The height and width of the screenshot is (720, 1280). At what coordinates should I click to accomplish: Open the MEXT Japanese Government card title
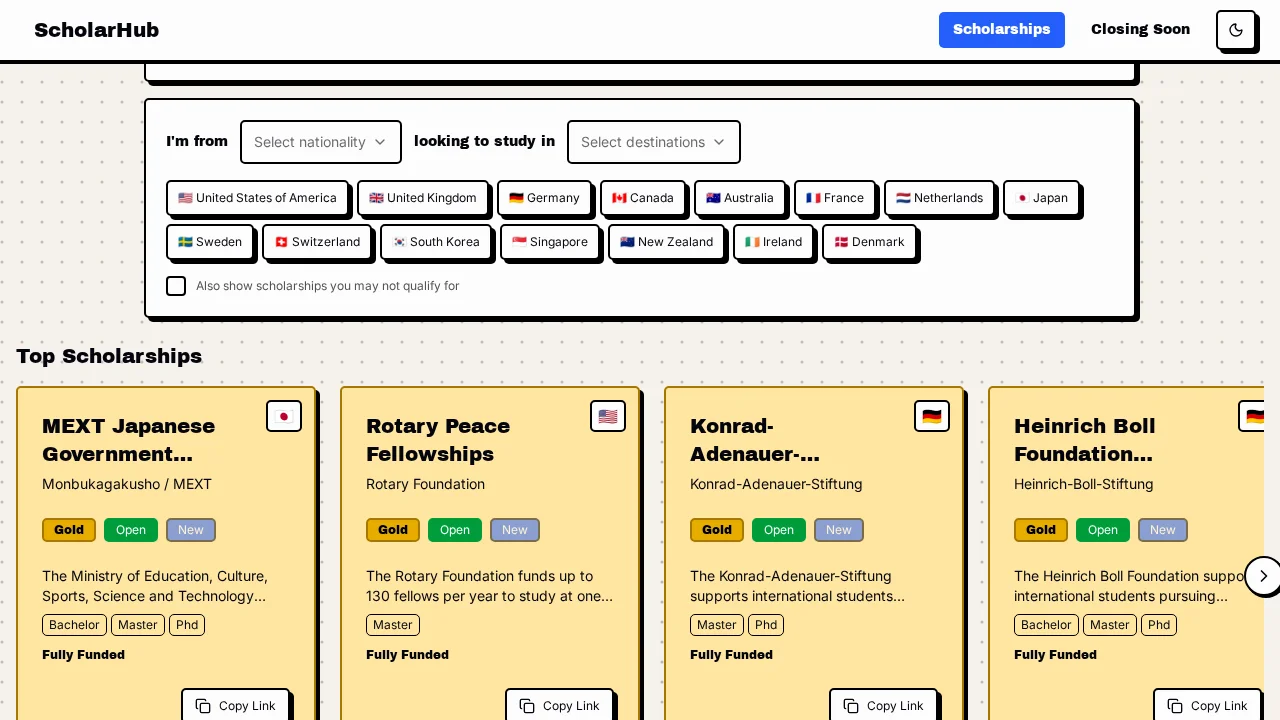tap(128, 440)
